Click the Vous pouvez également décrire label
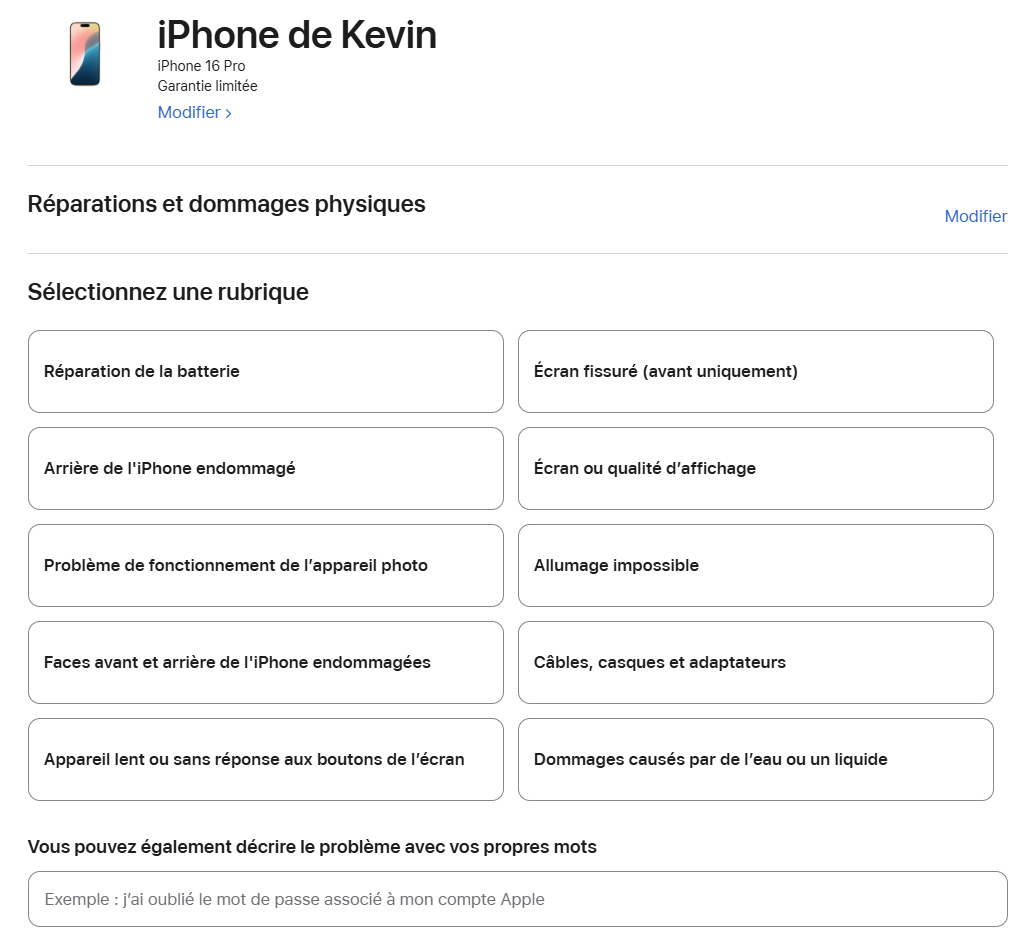1021x933 pixels. (x=312, y=847)
